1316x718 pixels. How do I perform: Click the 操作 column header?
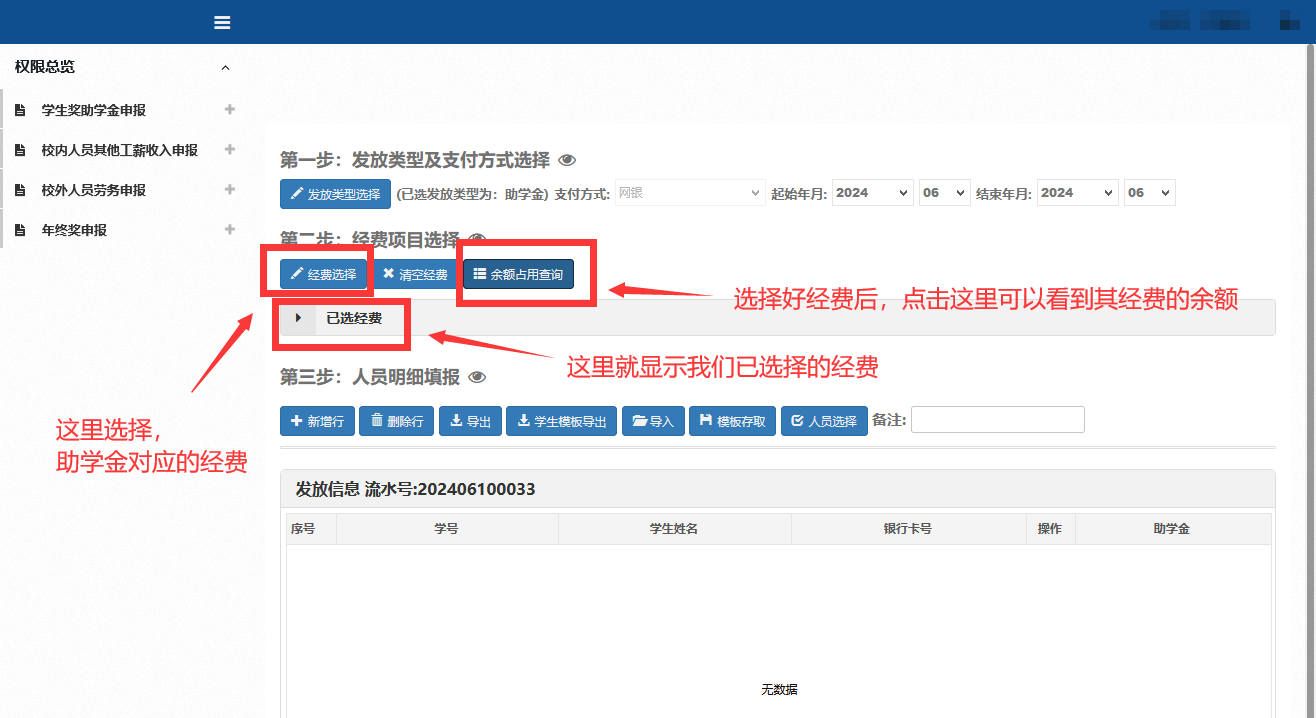(x=1050, y=529)
